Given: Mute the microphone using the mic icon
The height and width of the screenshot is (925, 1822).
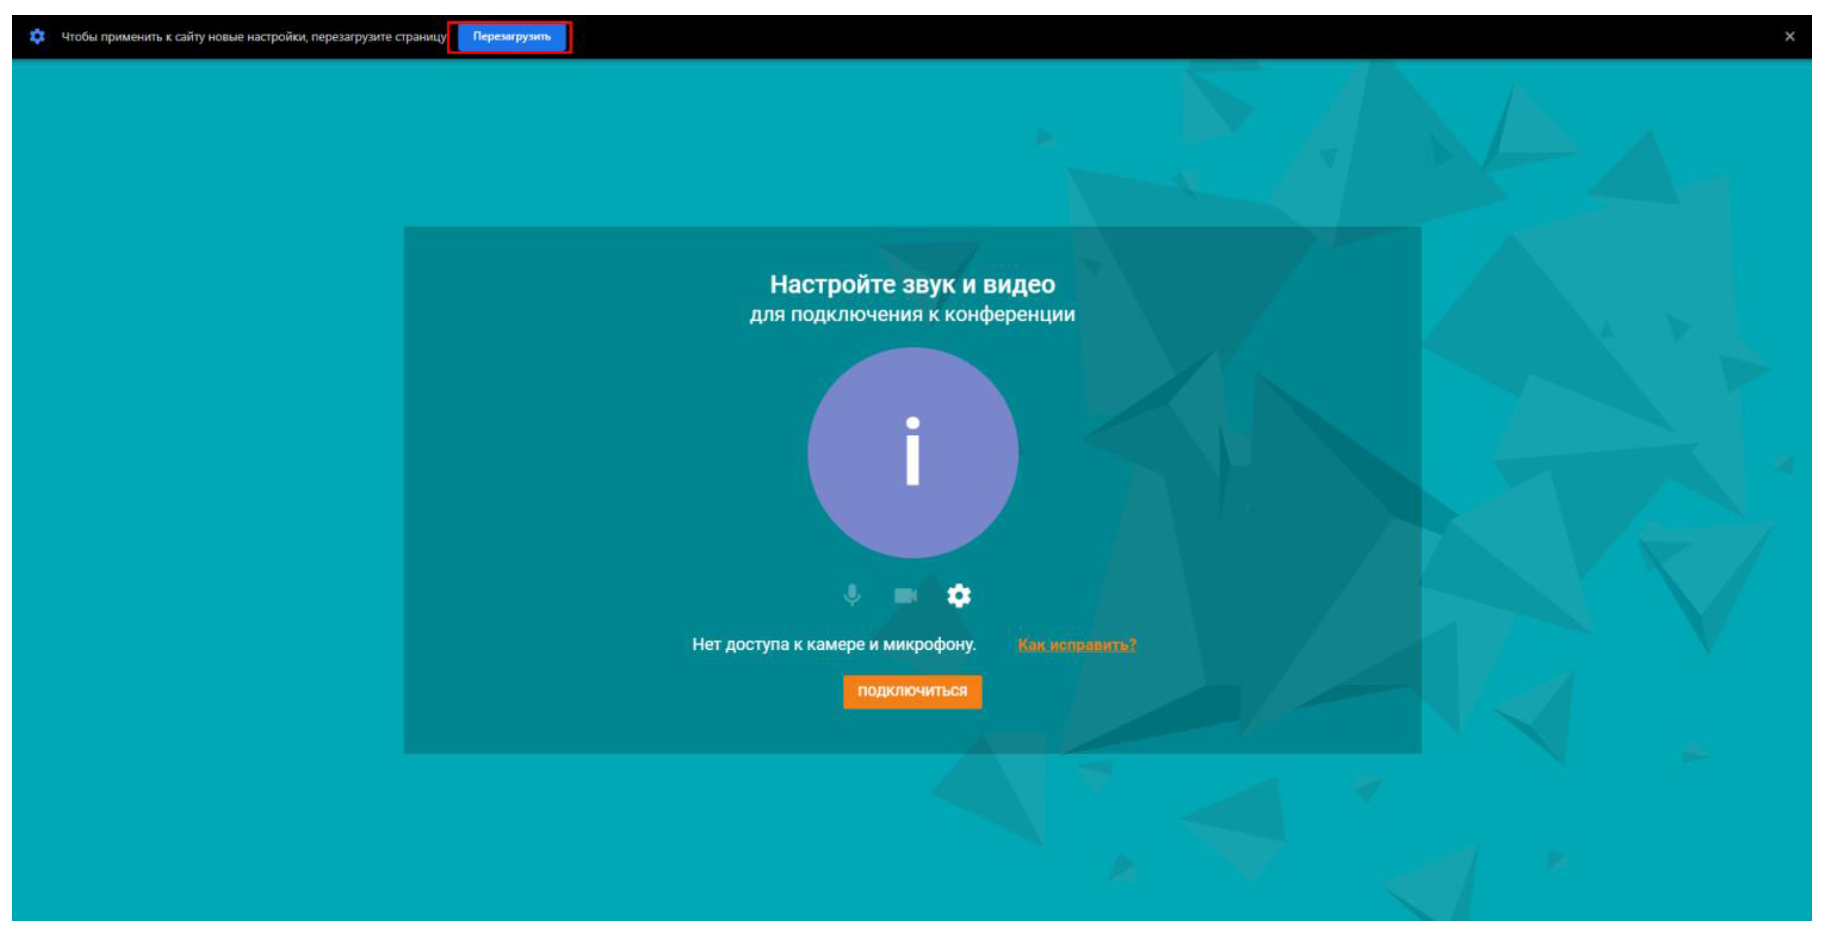Looking at the screenshot, I should click(852, 595).
